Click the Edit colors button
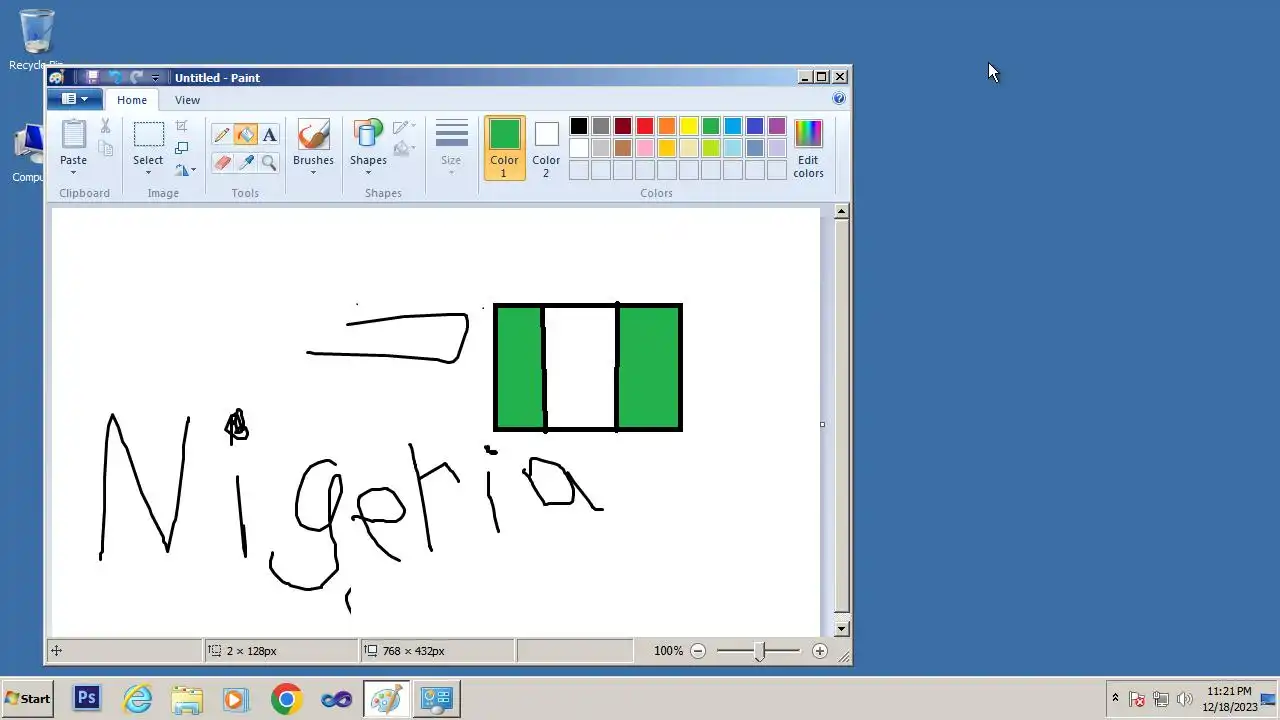Image resolution: width=1280 pixels, height=720 pixels. (808, 148)
